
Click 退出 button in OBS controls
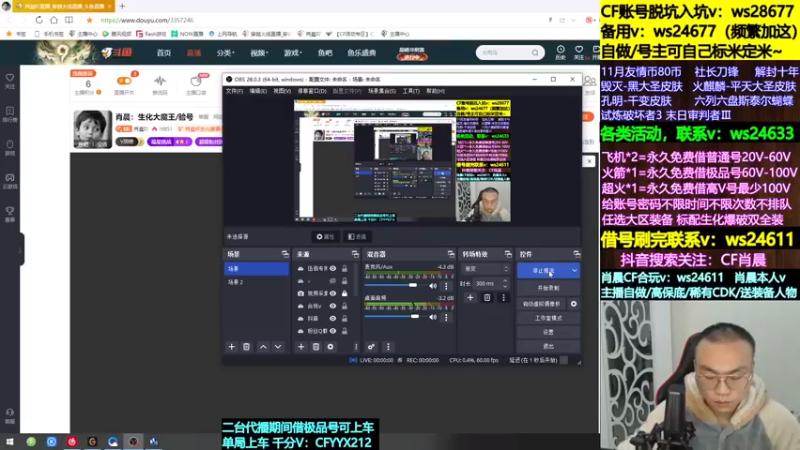[548, 346]
